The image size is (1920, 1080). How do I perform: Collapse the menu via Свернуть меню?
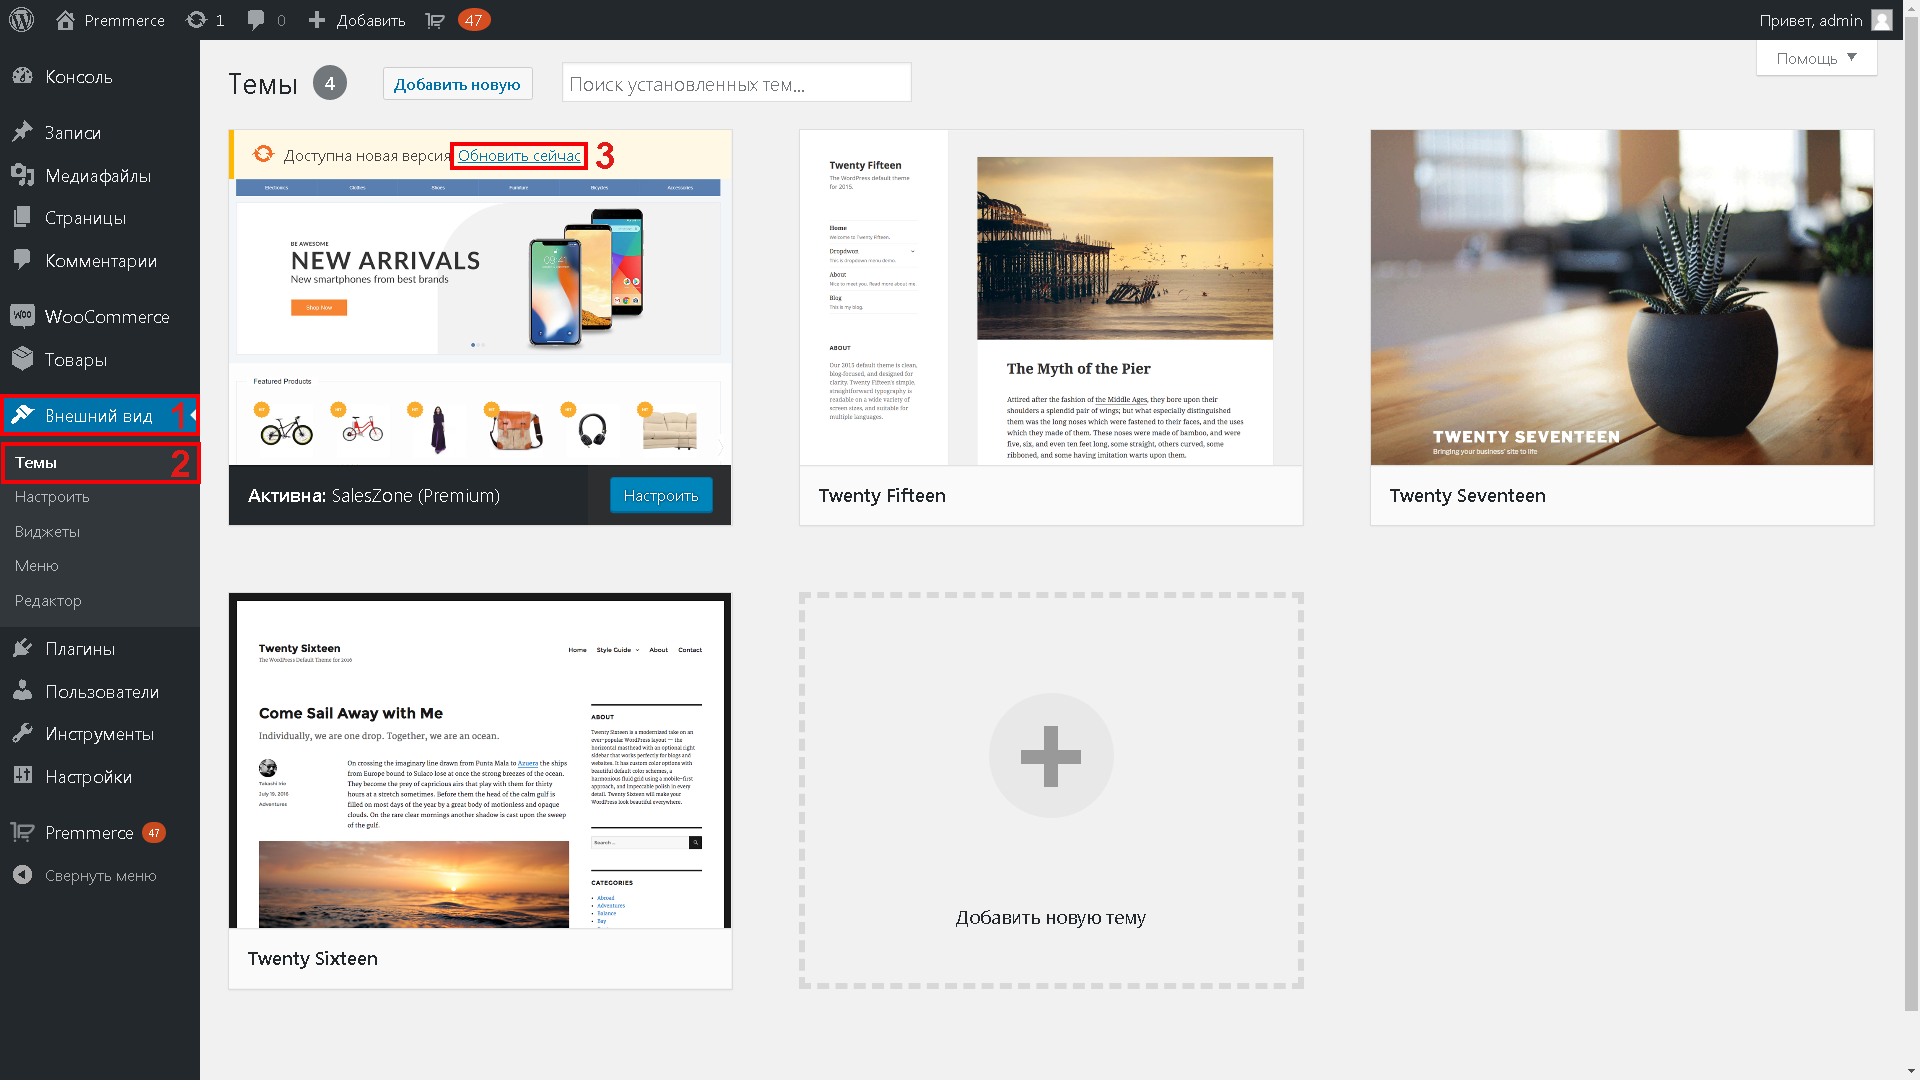coord(100,876)
